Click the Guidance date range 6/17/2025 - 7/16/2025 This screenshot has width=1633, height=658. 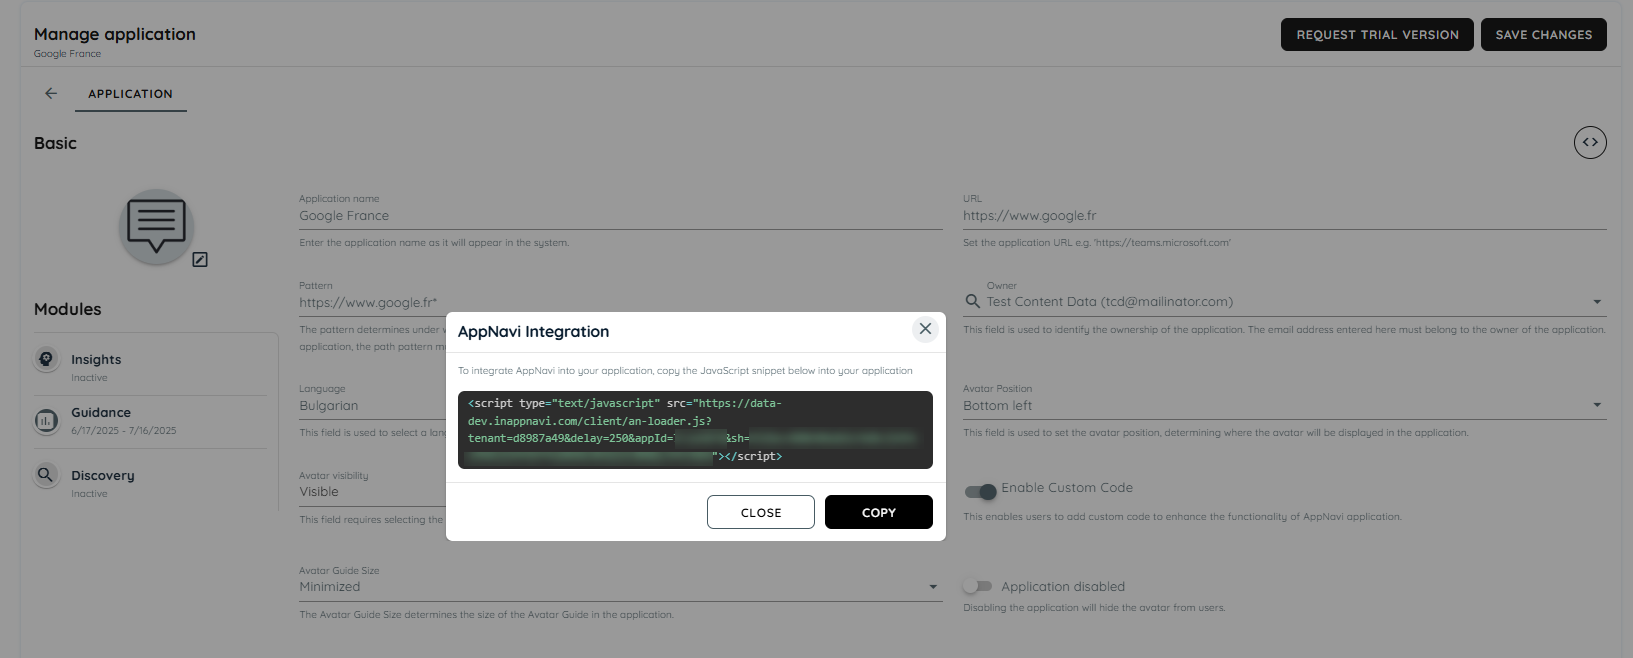point(124,431)
